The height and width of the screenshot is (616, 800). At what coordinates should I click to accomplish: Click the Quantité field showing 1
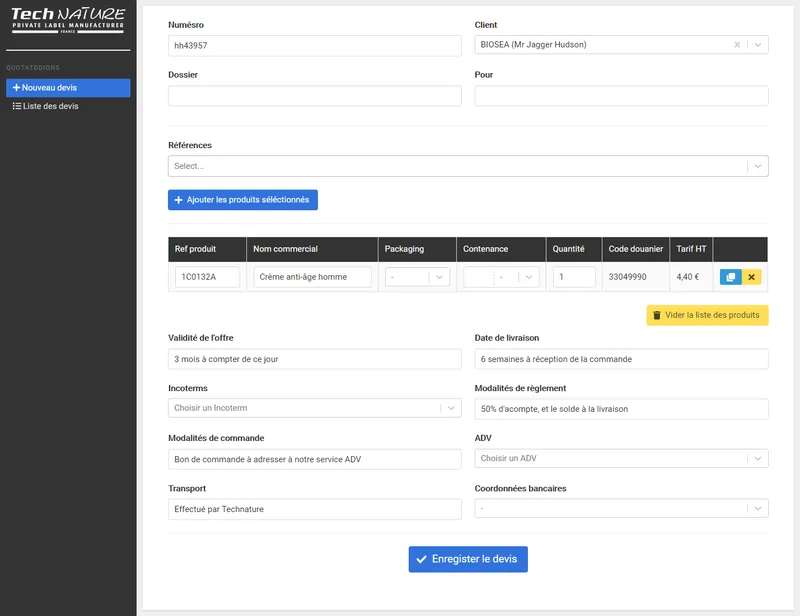coord(572,277)
